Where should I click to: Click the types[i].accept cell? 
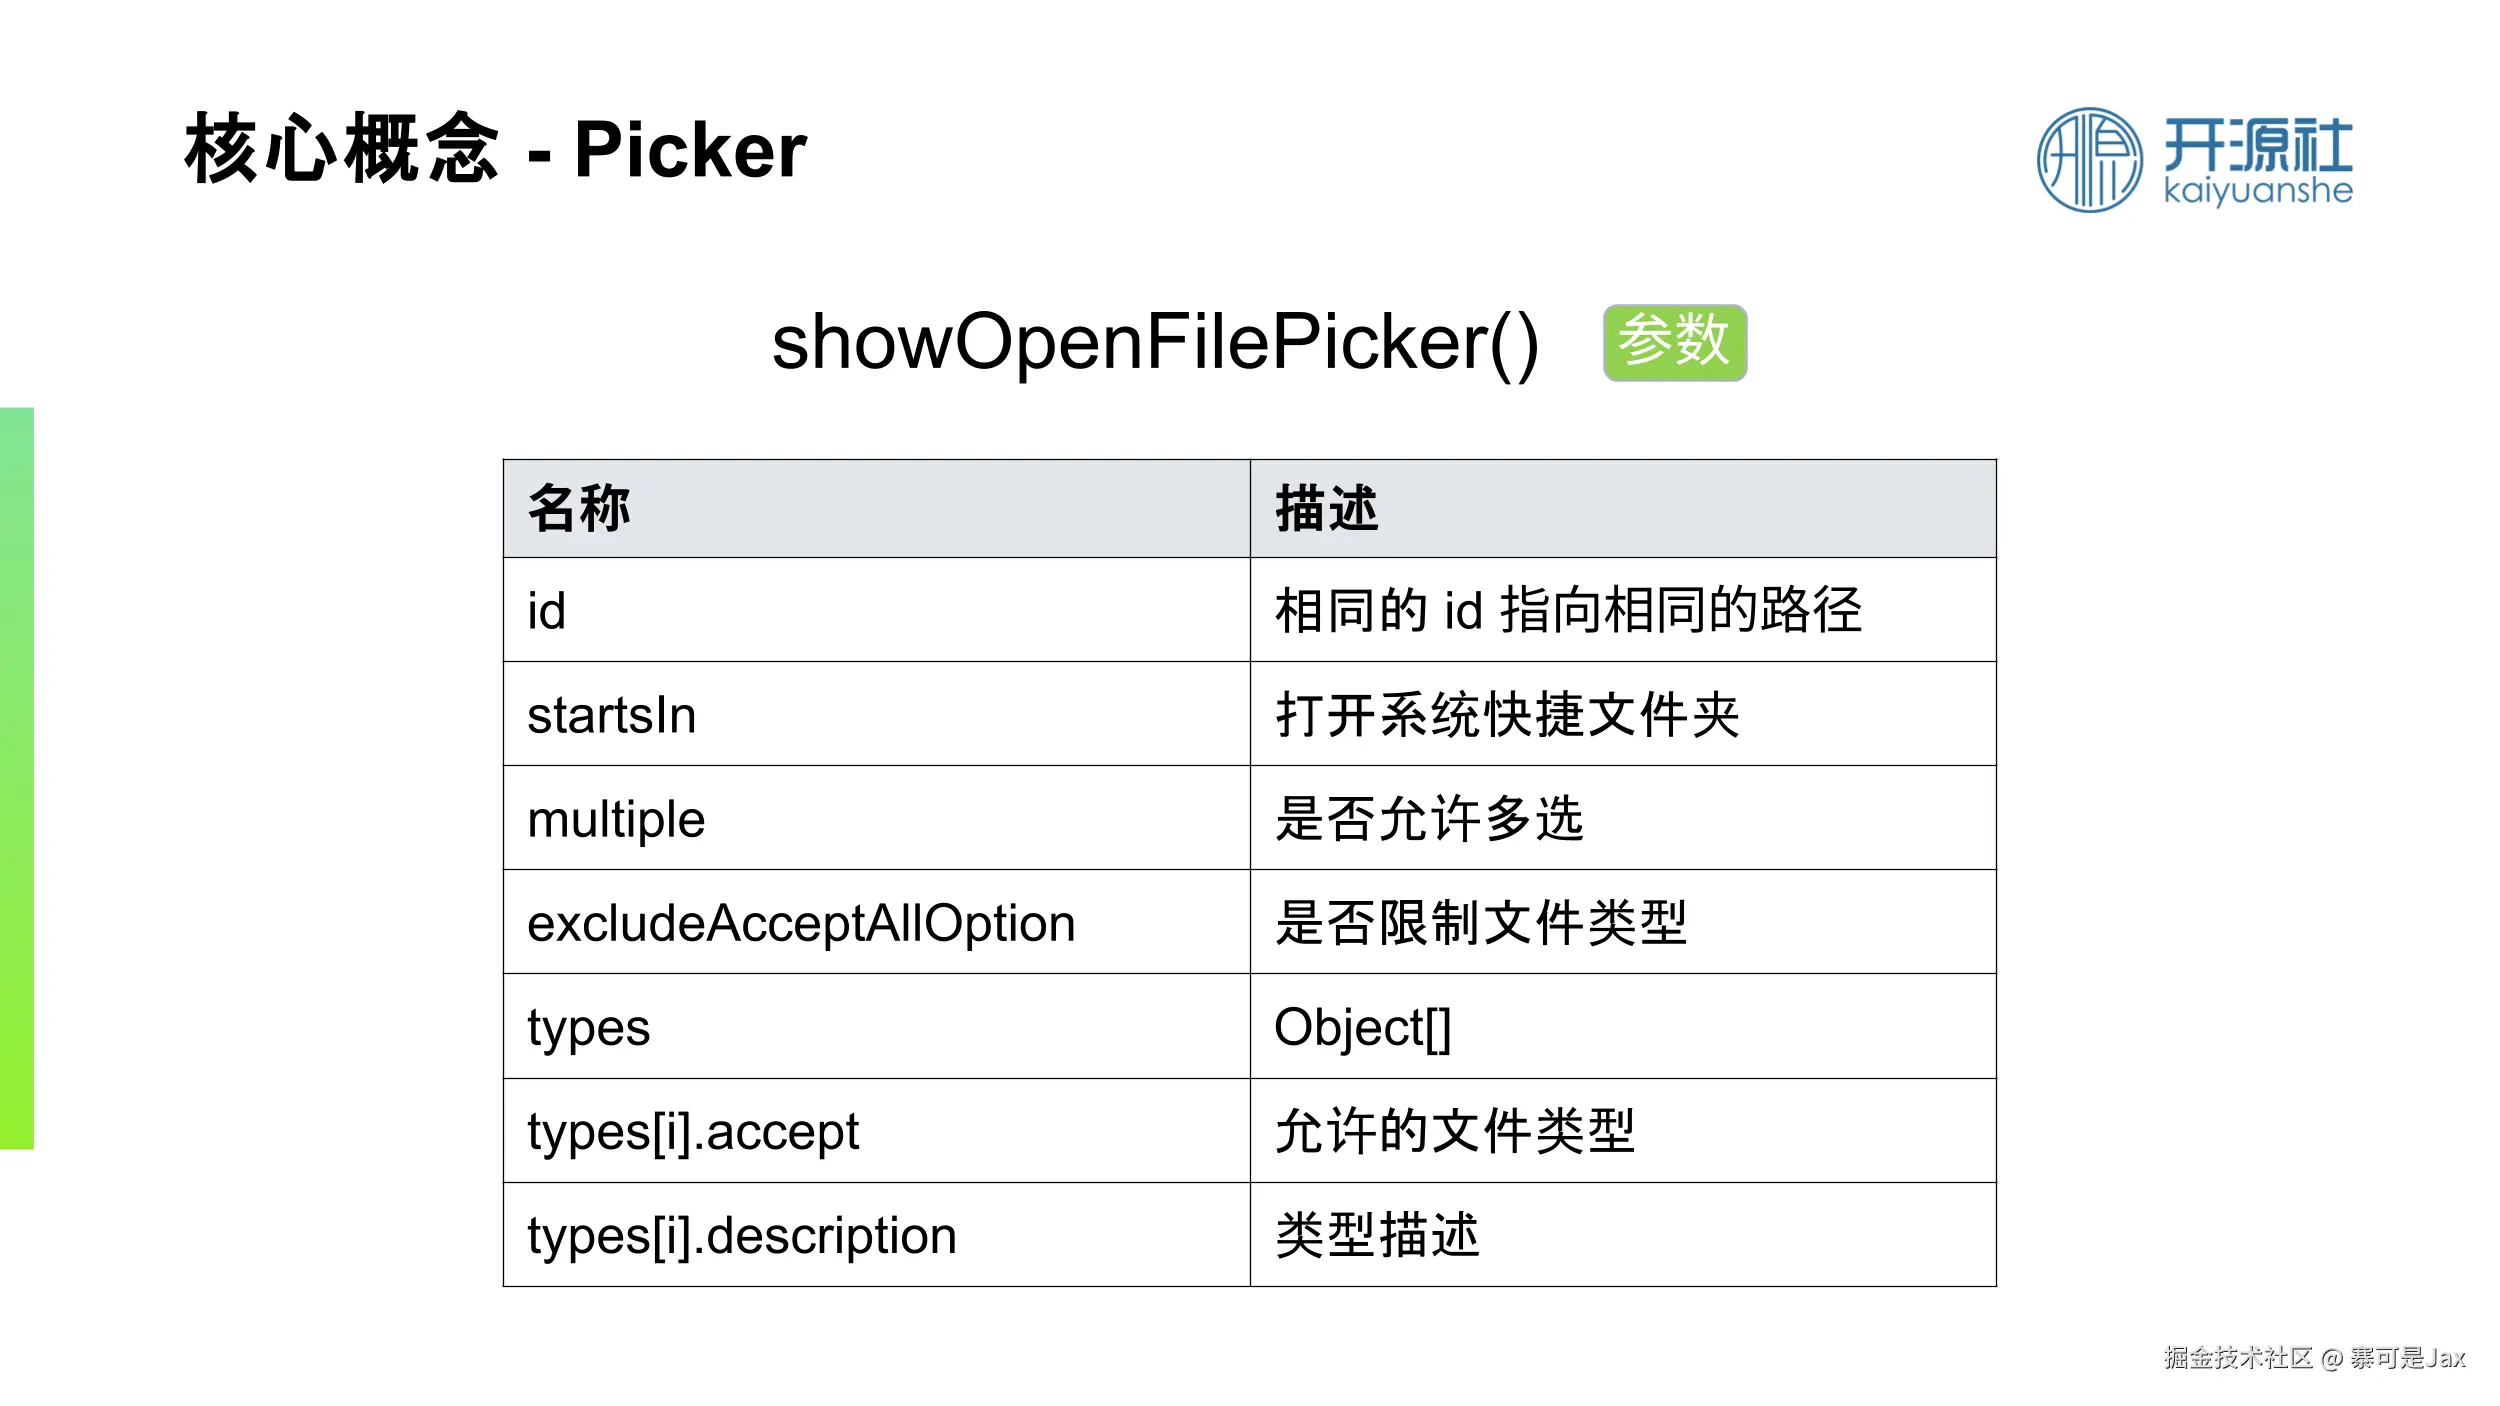(876, 1130)
